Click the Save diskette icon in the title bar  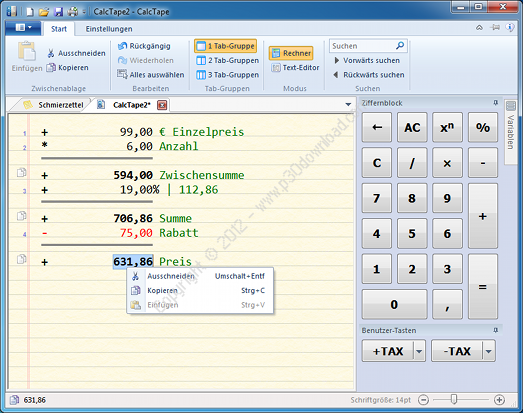[x=59, y=12]
